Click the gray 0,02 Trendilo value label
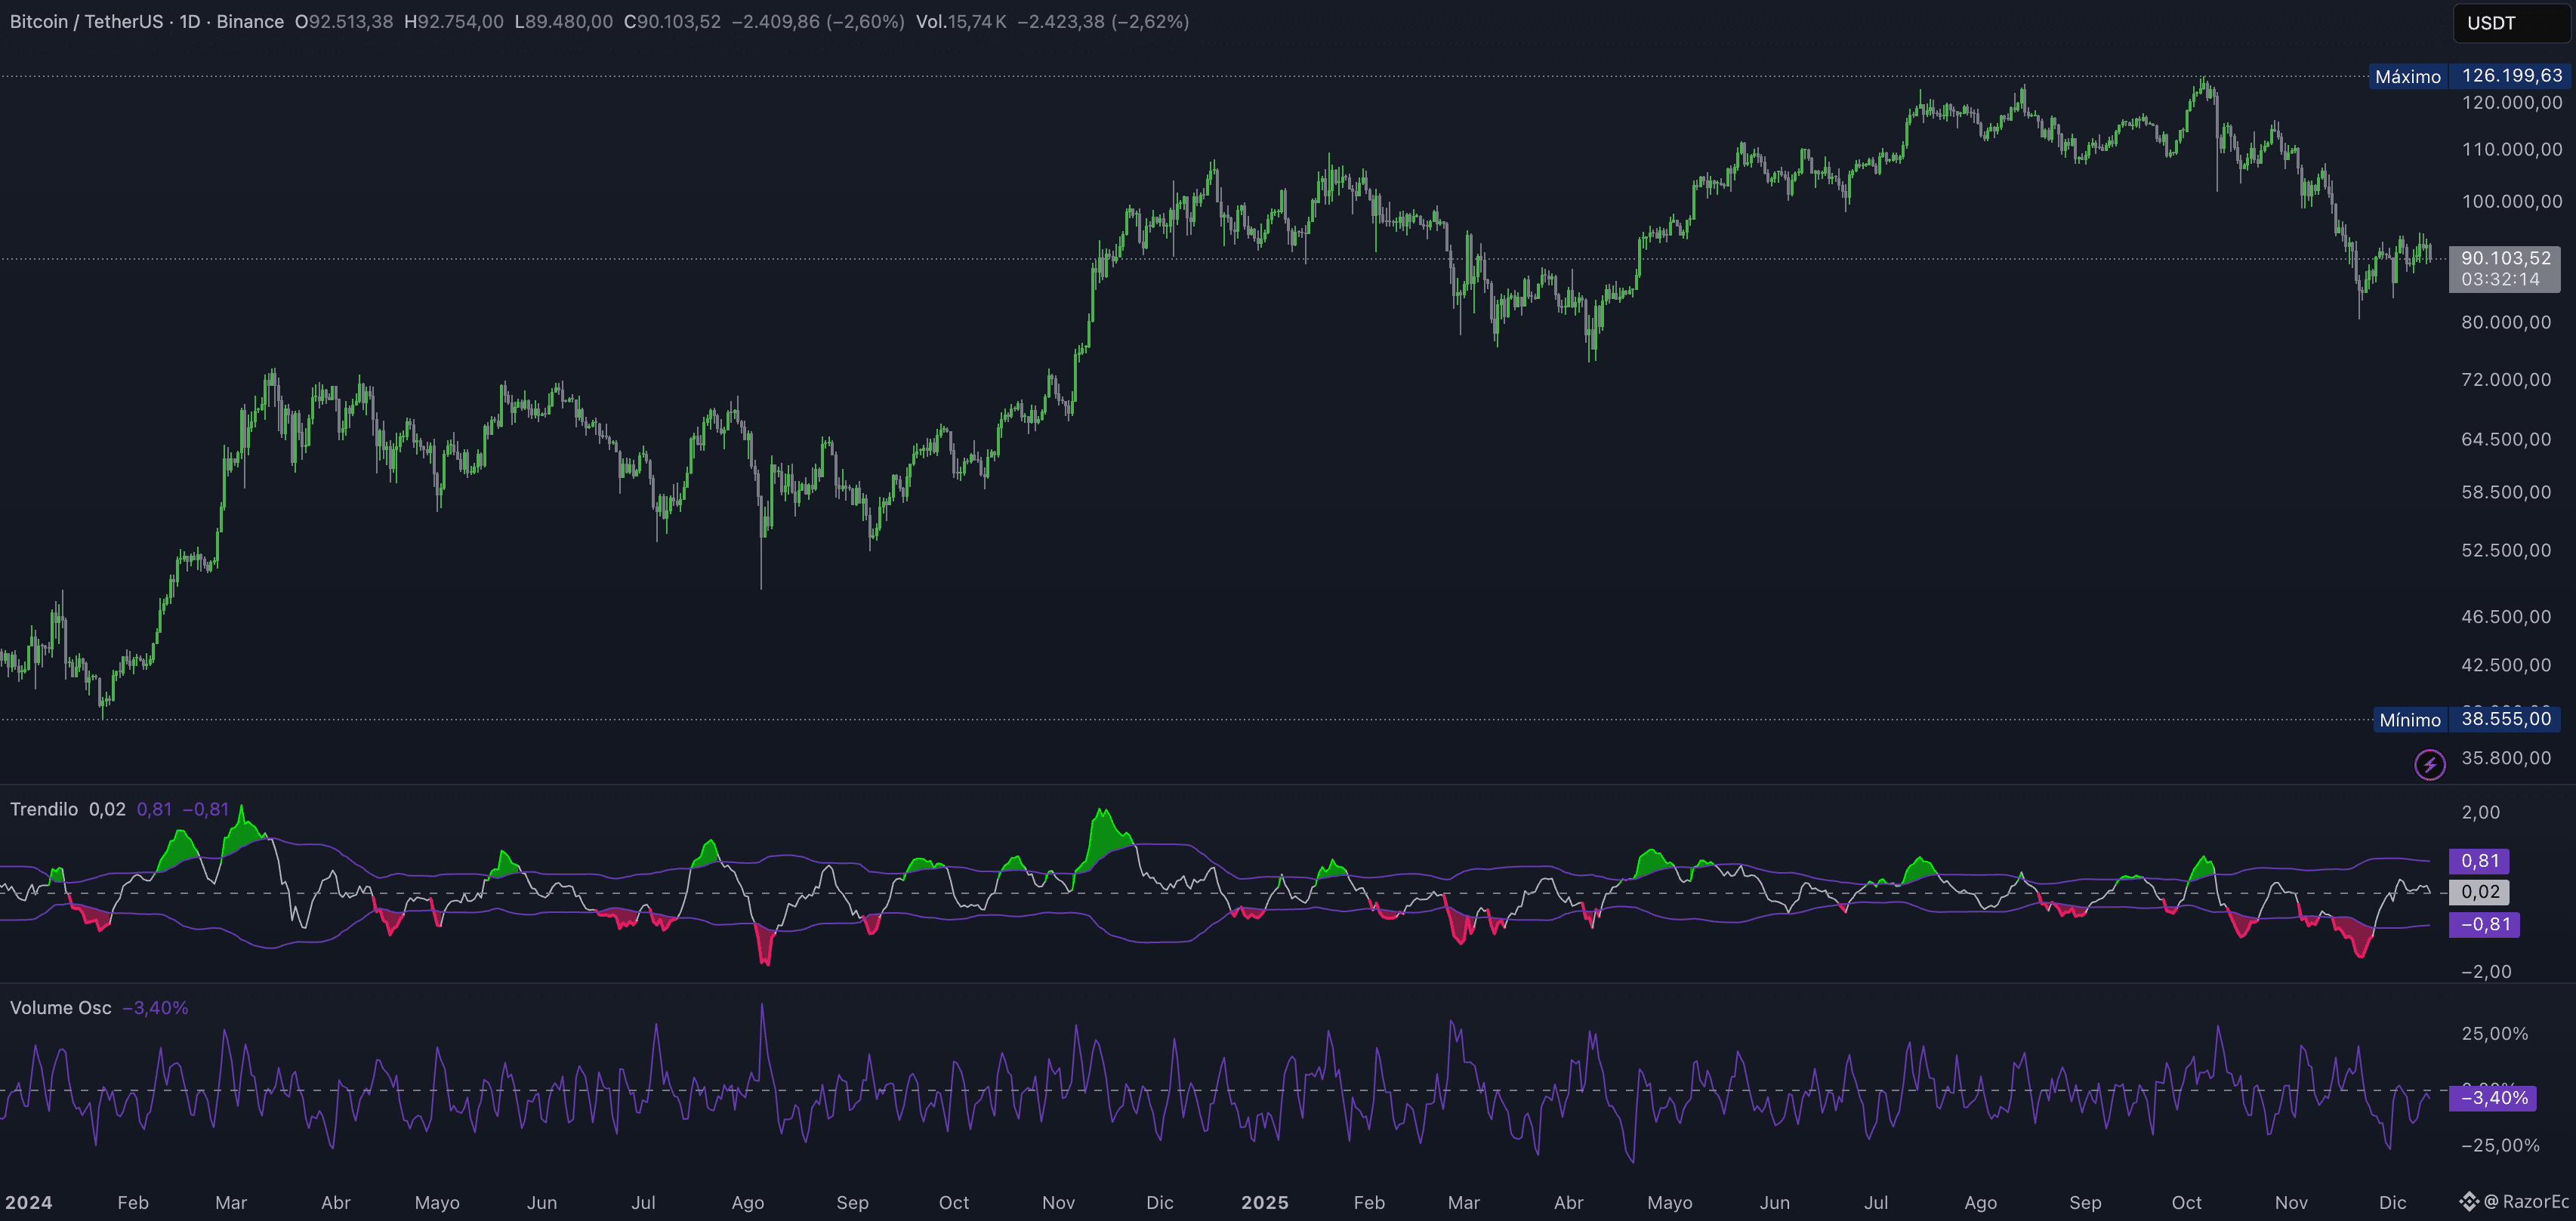This screenshot has height=1221, width=2576. pos(2479,892)
